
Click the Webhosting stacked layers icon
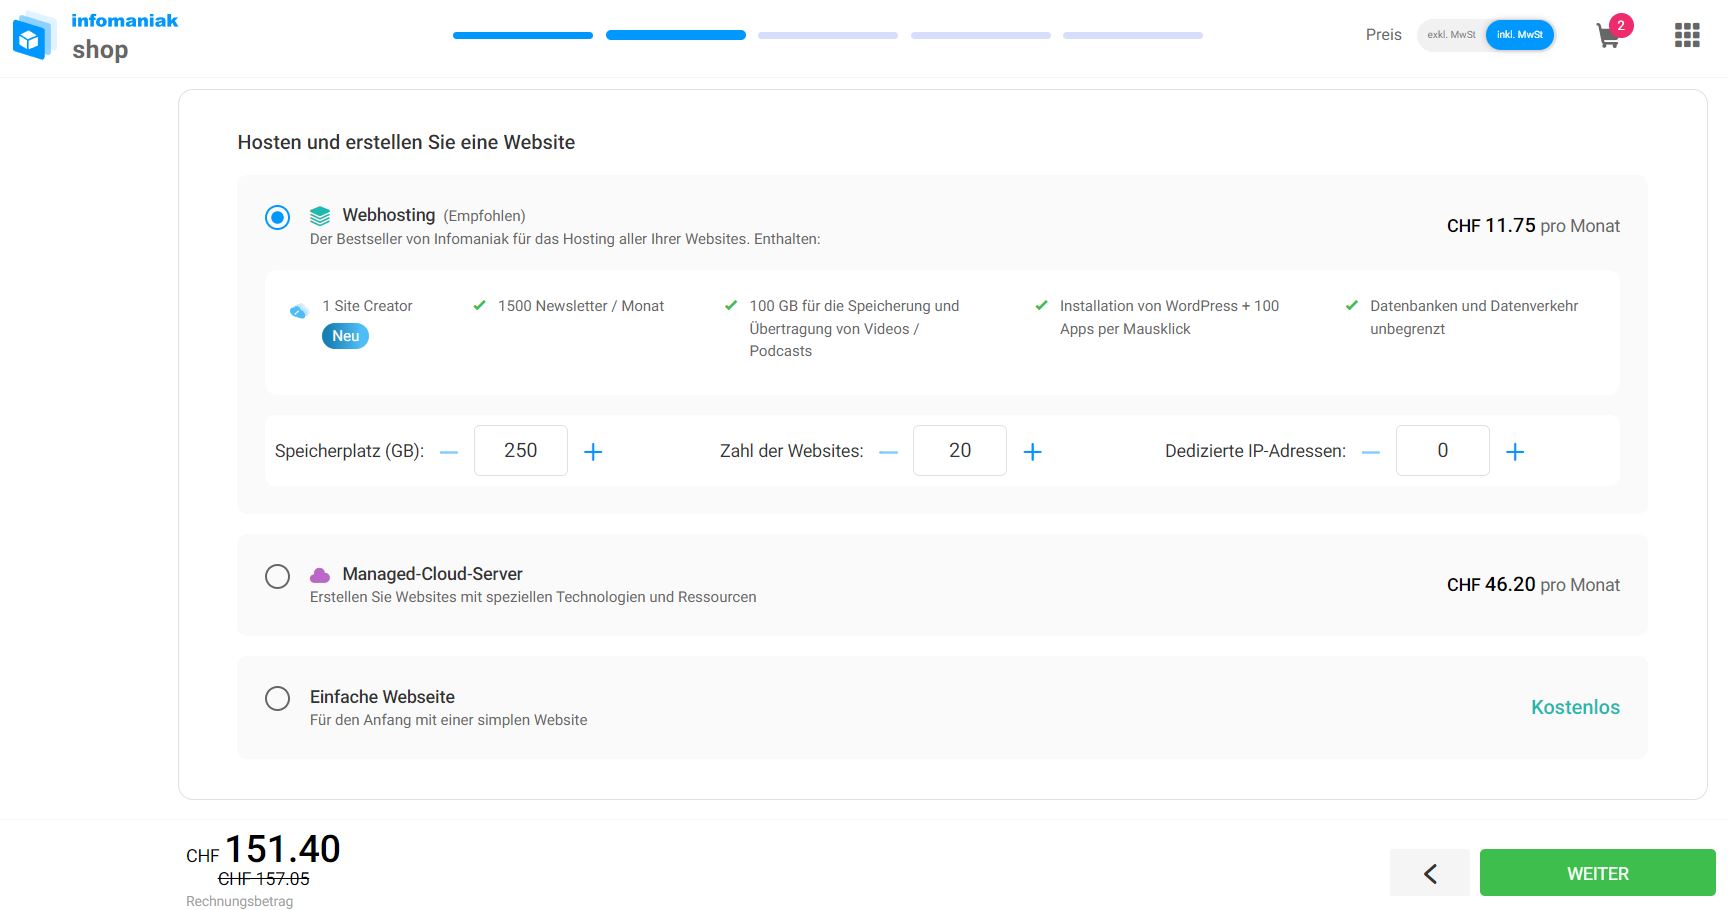[x=320, y=216]
